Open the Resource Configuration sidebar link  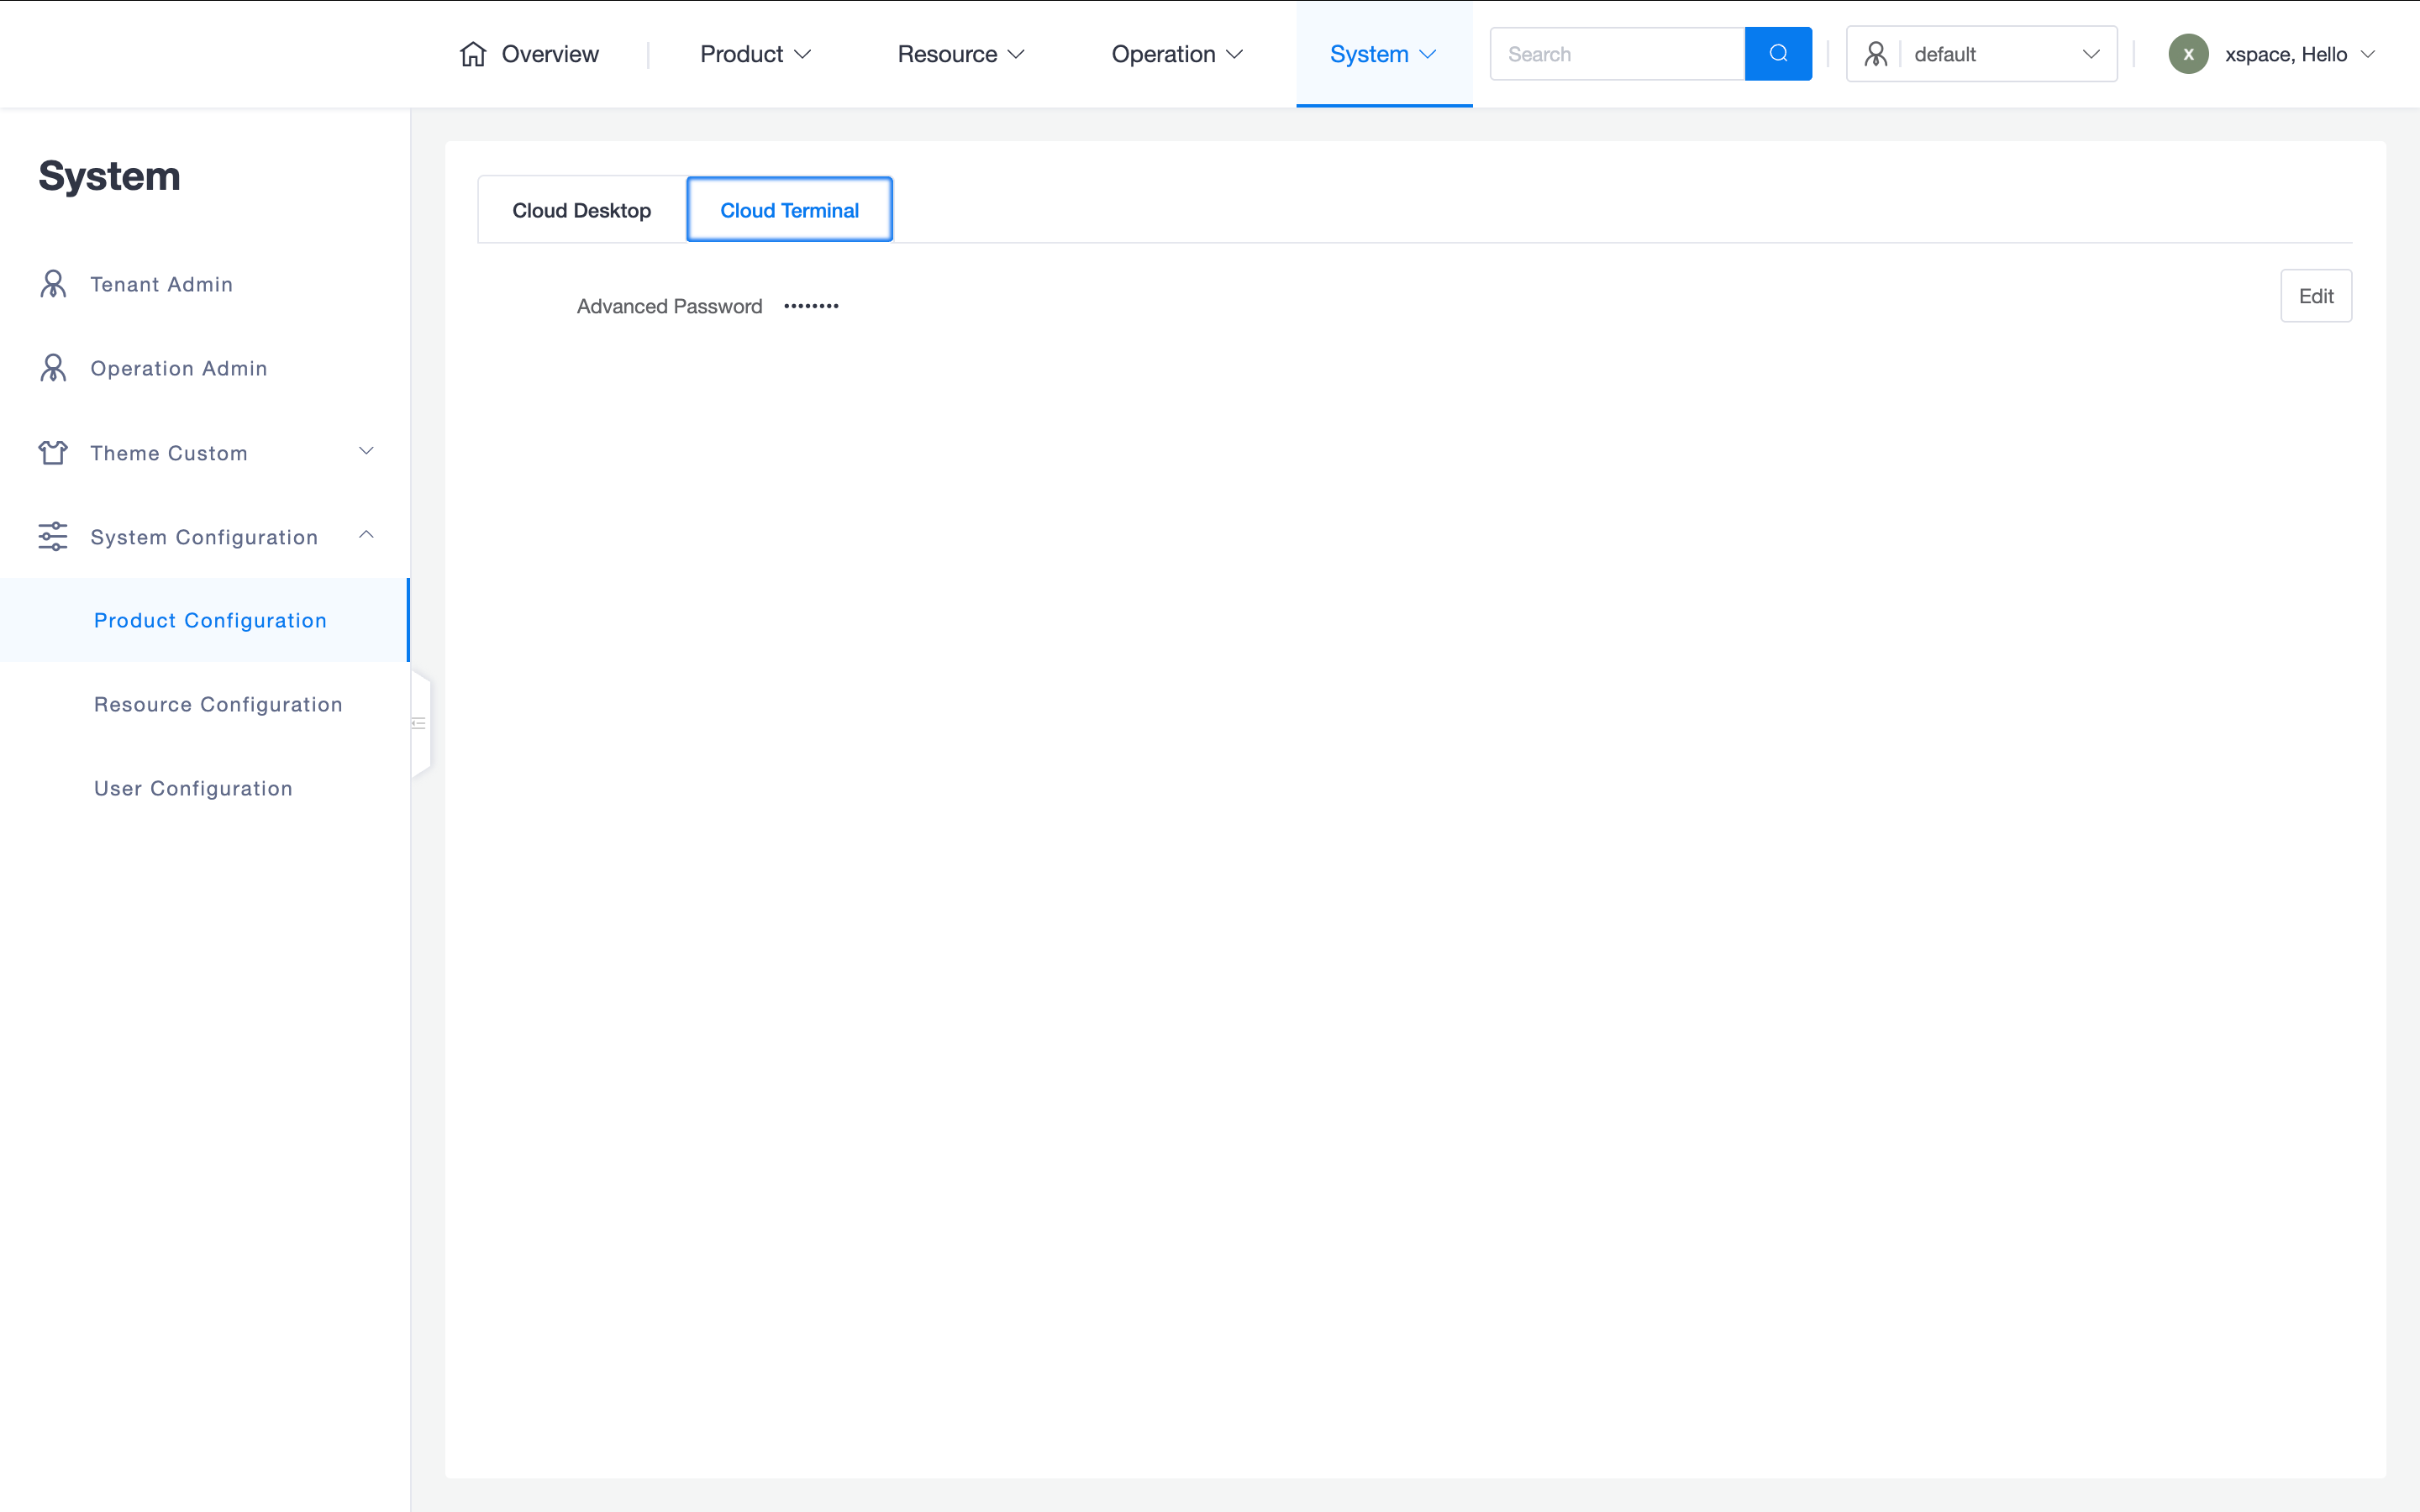(x=218, y=704)
